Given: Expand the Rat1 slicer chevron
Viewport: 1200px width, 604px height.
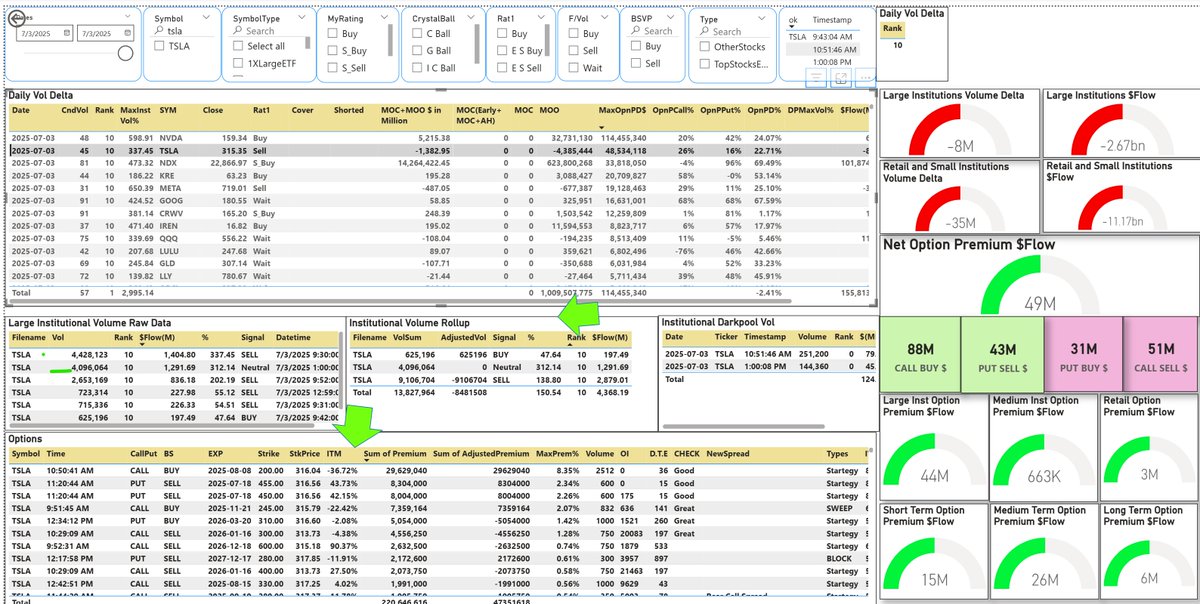Looking at the screenshot, I should pos(542,19).
